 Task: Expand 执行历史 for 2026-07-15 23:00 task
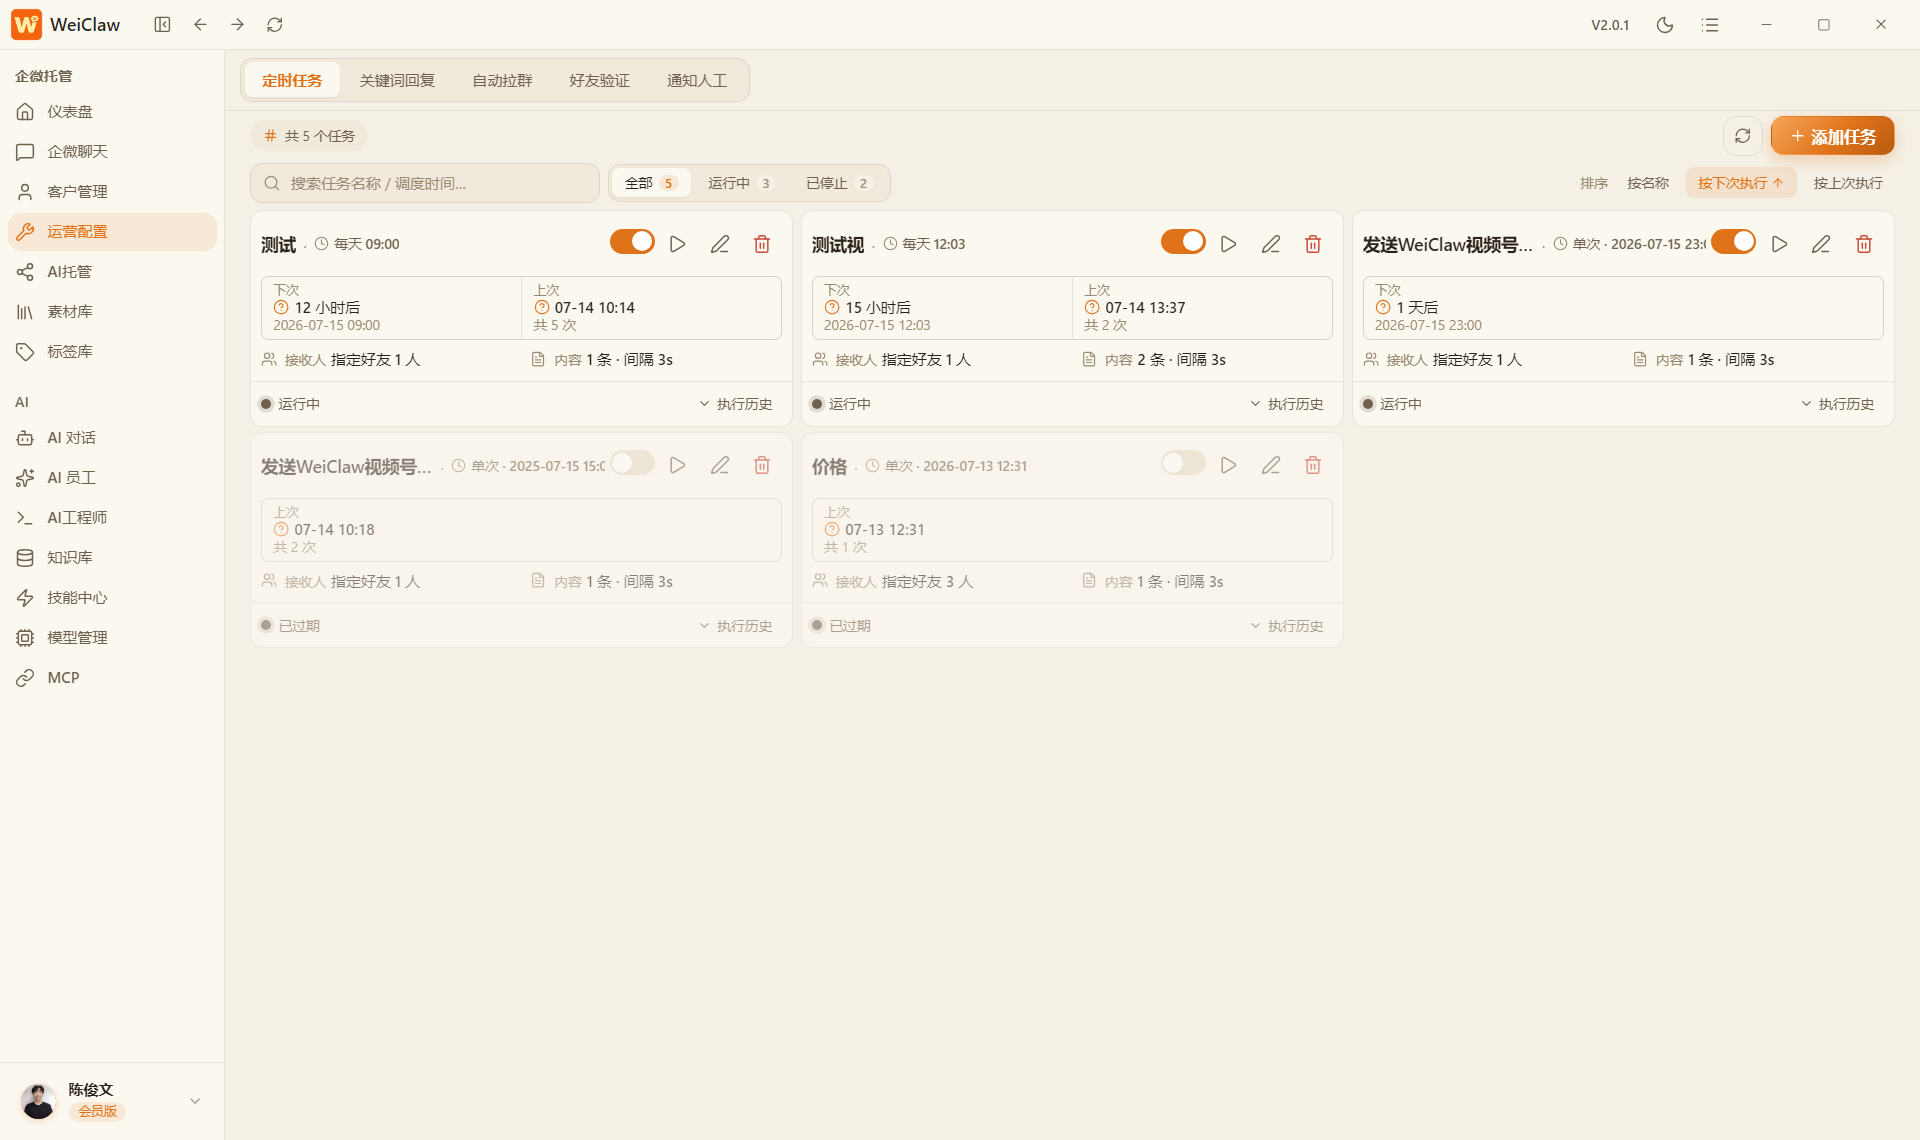tap(1837, 404)
